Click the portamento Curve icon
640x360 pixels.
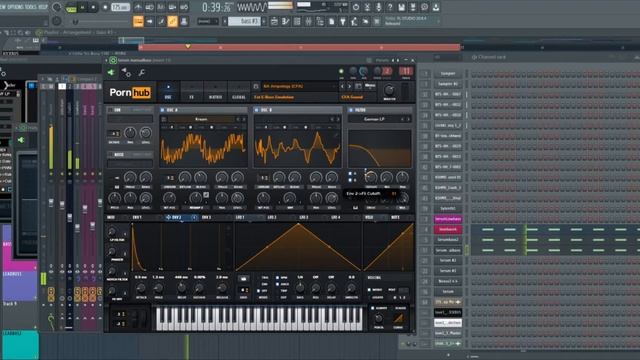coord(398,318)
